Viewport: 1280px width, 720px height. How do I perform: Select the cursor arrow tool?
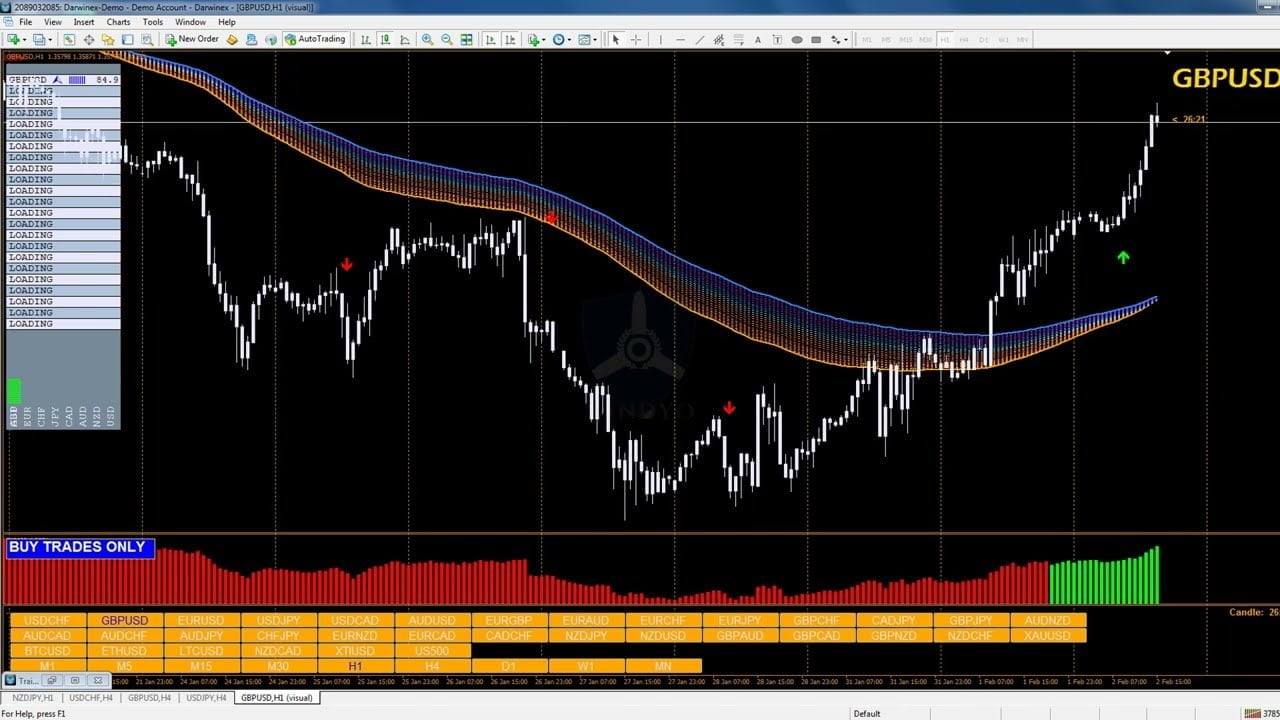coord(615,39)
